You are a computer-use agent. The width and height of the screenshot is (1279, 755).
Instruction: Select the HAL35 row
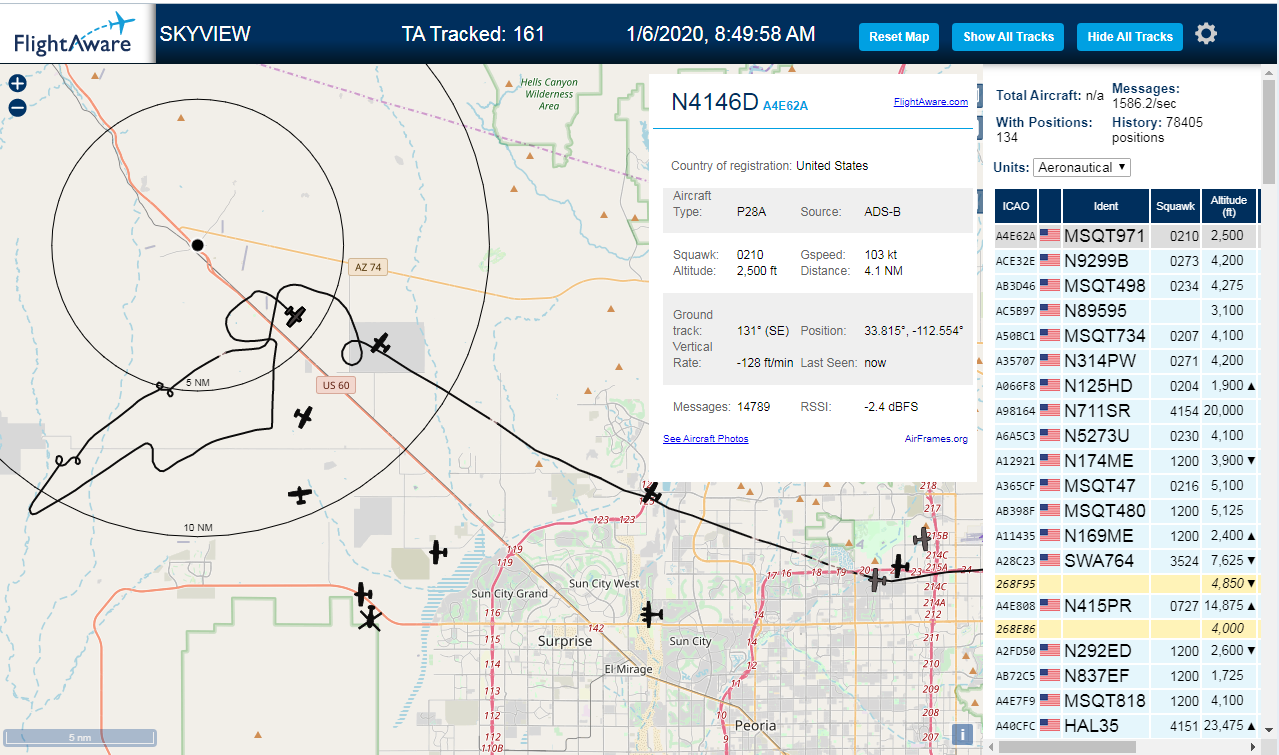click(1126, 726)
